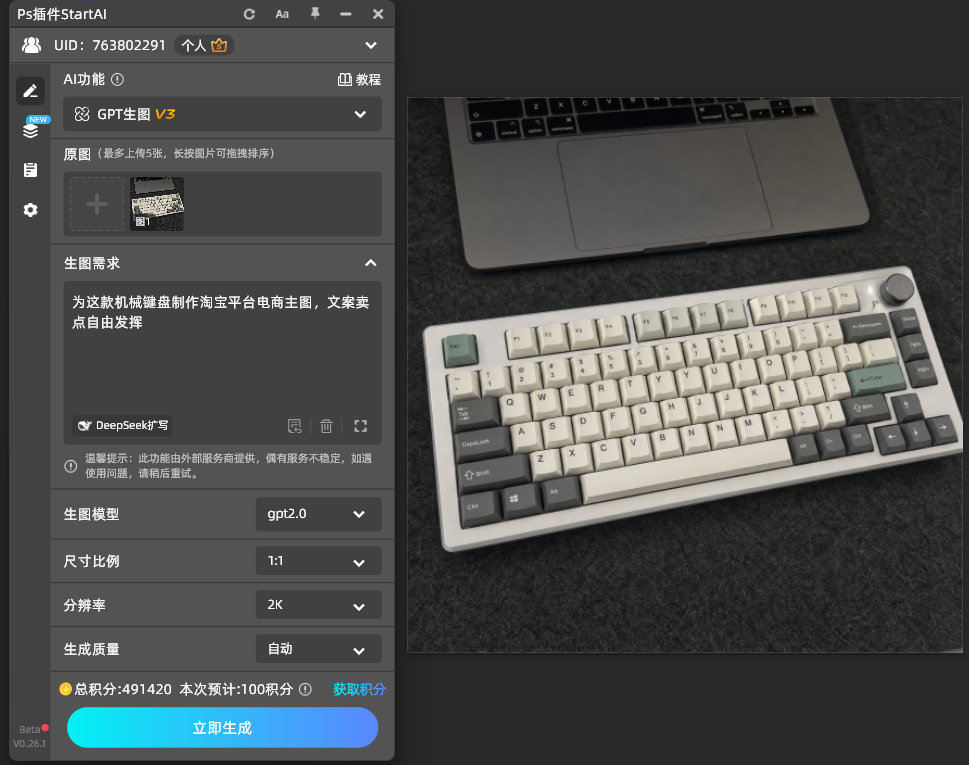The height and width of the screenshot is (765, 969).
Task: Expand the UID account dropdown chevron
Action: coord(371,45)
